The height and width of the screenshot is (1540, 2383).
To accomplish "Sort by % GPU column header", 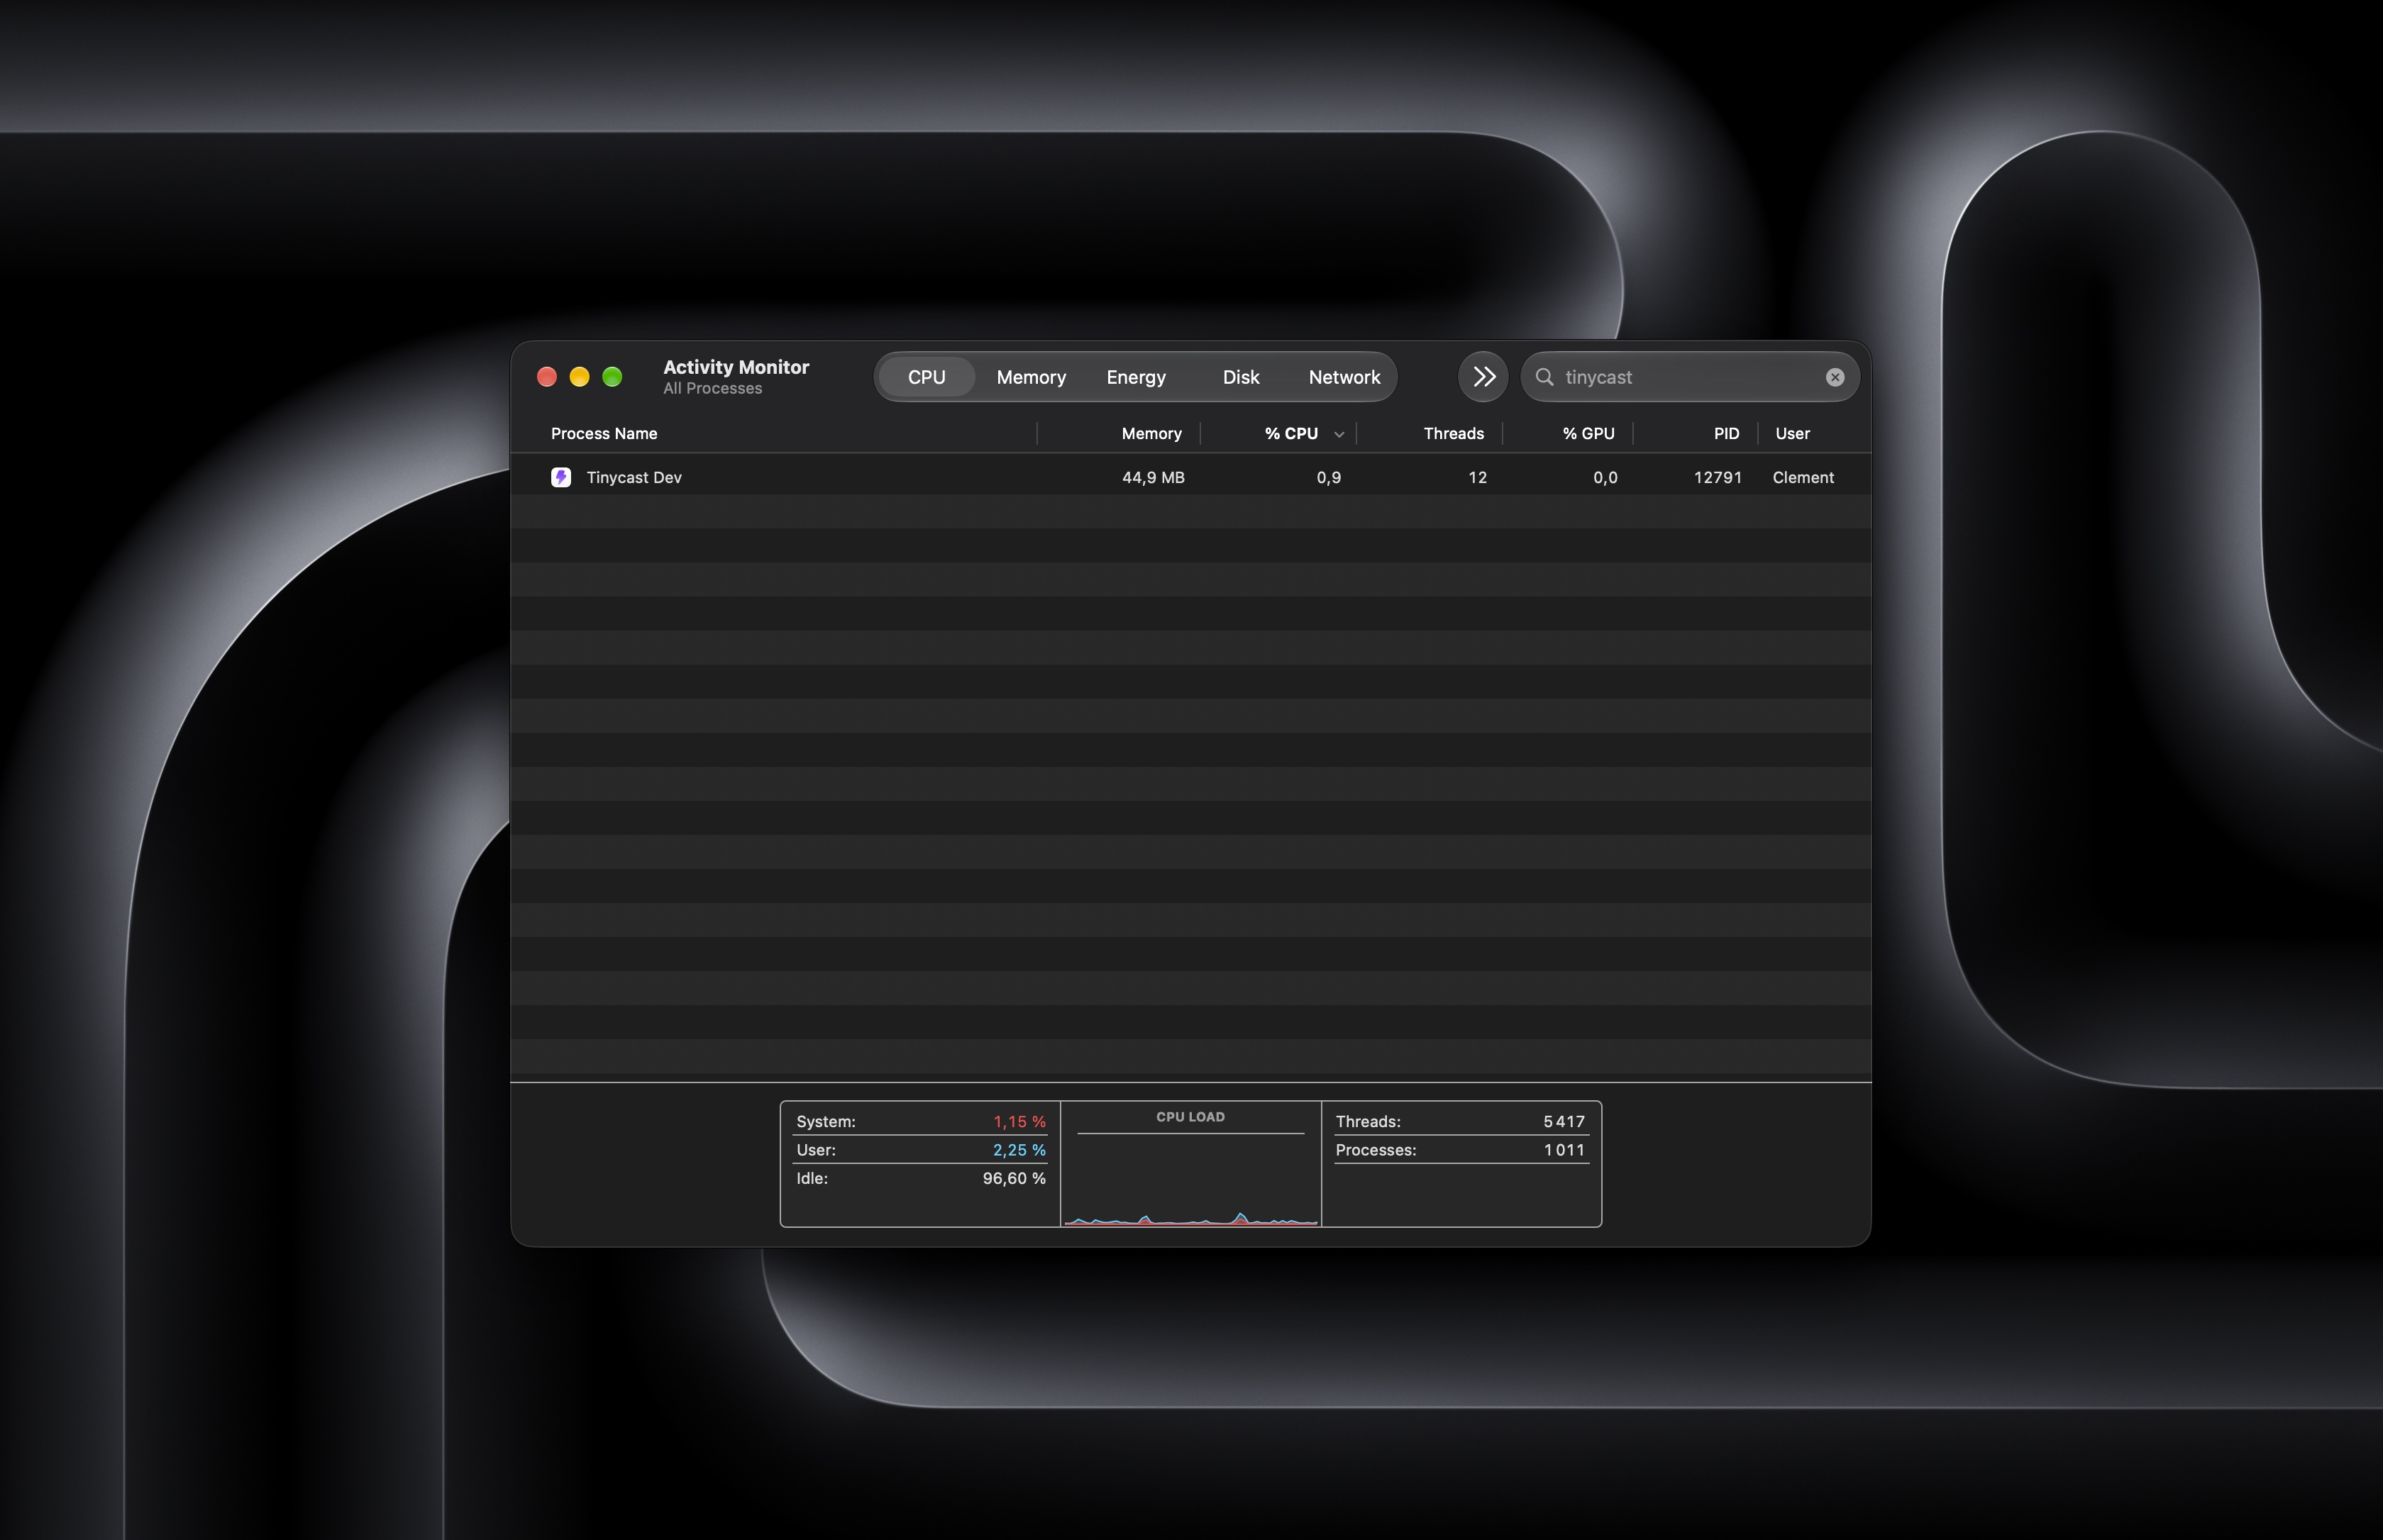I will point(1588,433).
